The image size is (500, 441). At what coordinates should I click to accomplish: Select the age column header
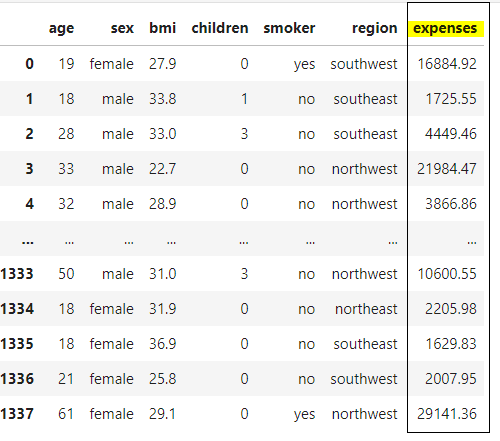click(61, 29)
